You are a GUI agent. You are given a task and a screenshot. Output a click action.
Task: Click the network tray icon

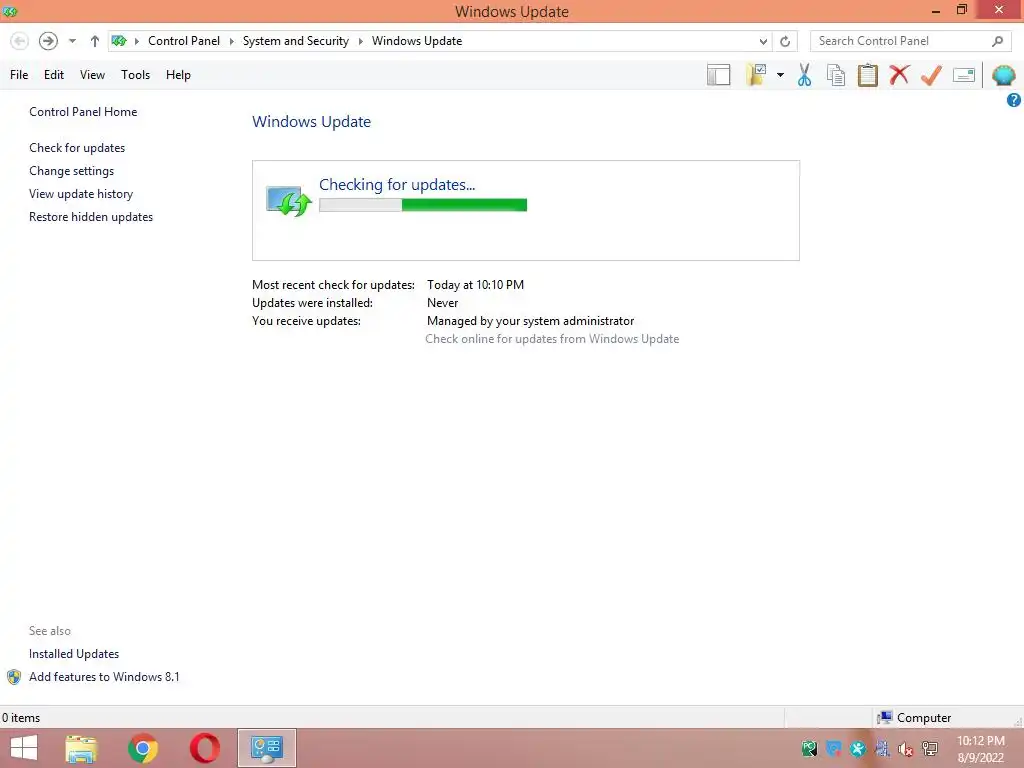point(929,748)
